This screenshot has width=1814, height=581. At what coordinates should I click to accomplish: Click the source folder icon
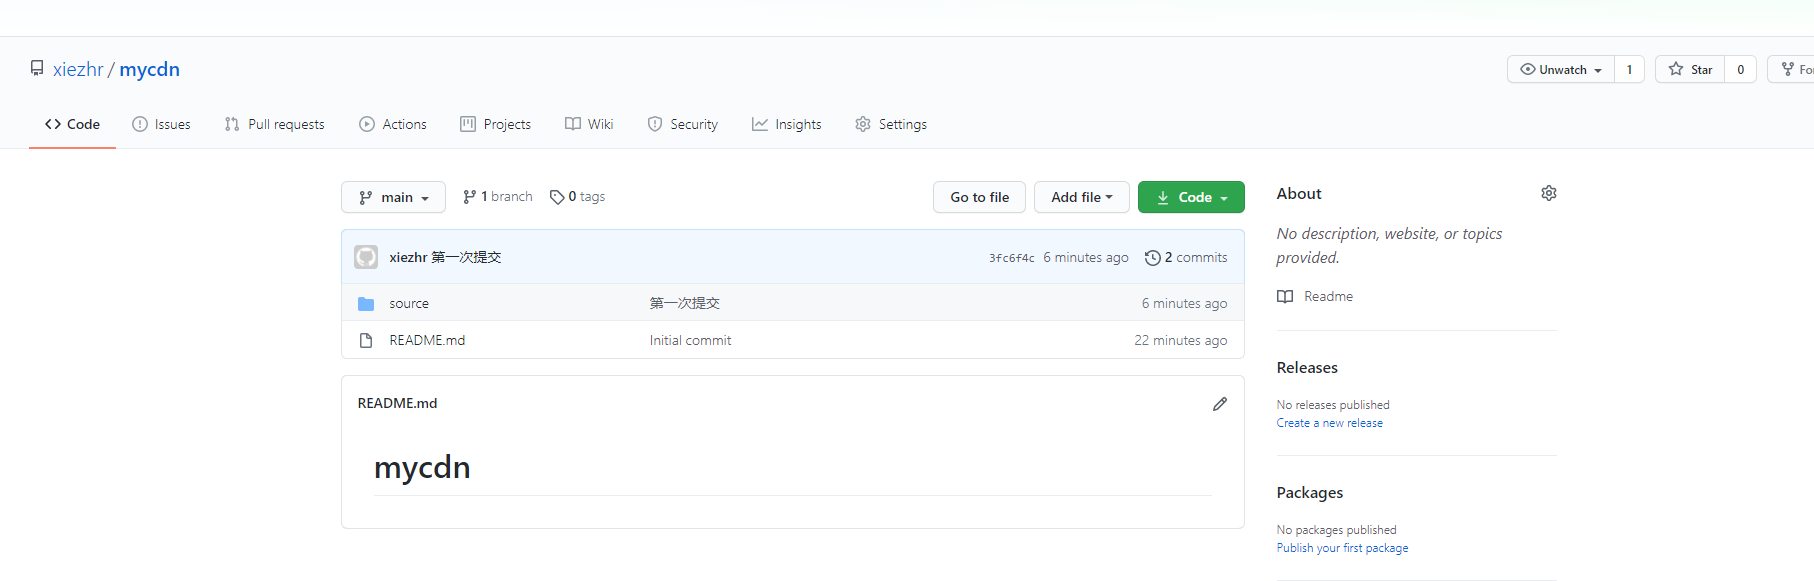(x=366, y=304)
